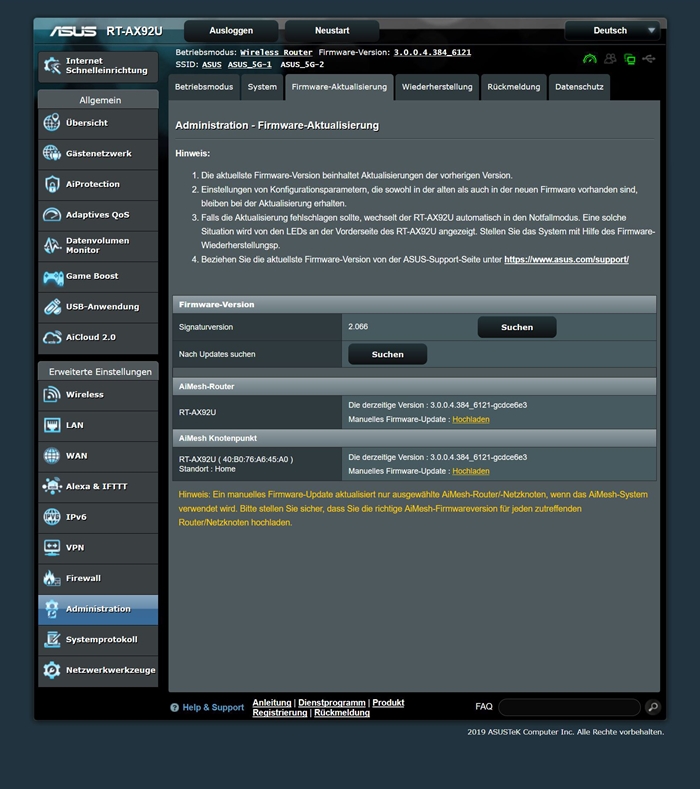Open the Rückmeldung tab
Screen dimensions: 700x789
point(514,87)
